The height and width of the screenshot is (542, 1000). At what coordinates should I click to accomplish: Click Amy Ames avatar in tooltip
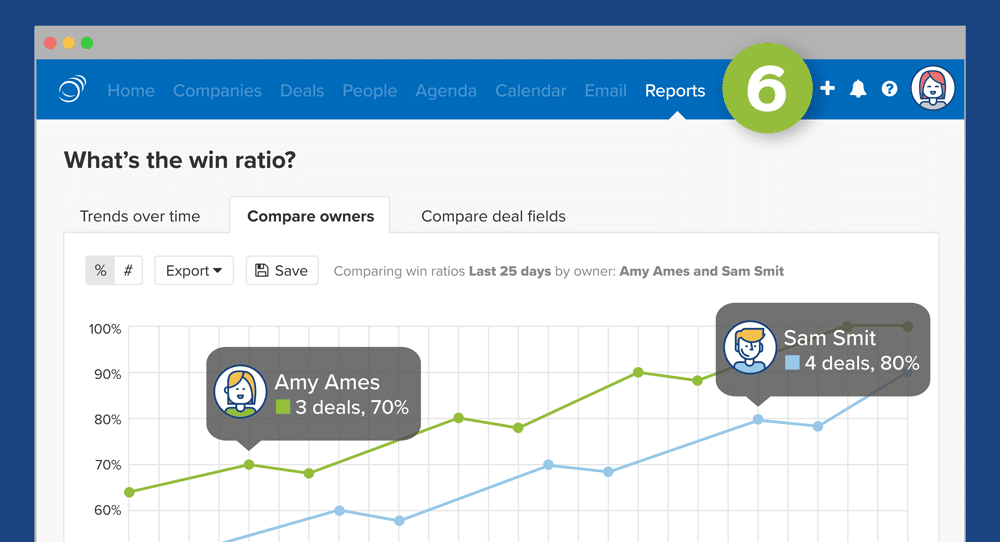coord(240,392)
